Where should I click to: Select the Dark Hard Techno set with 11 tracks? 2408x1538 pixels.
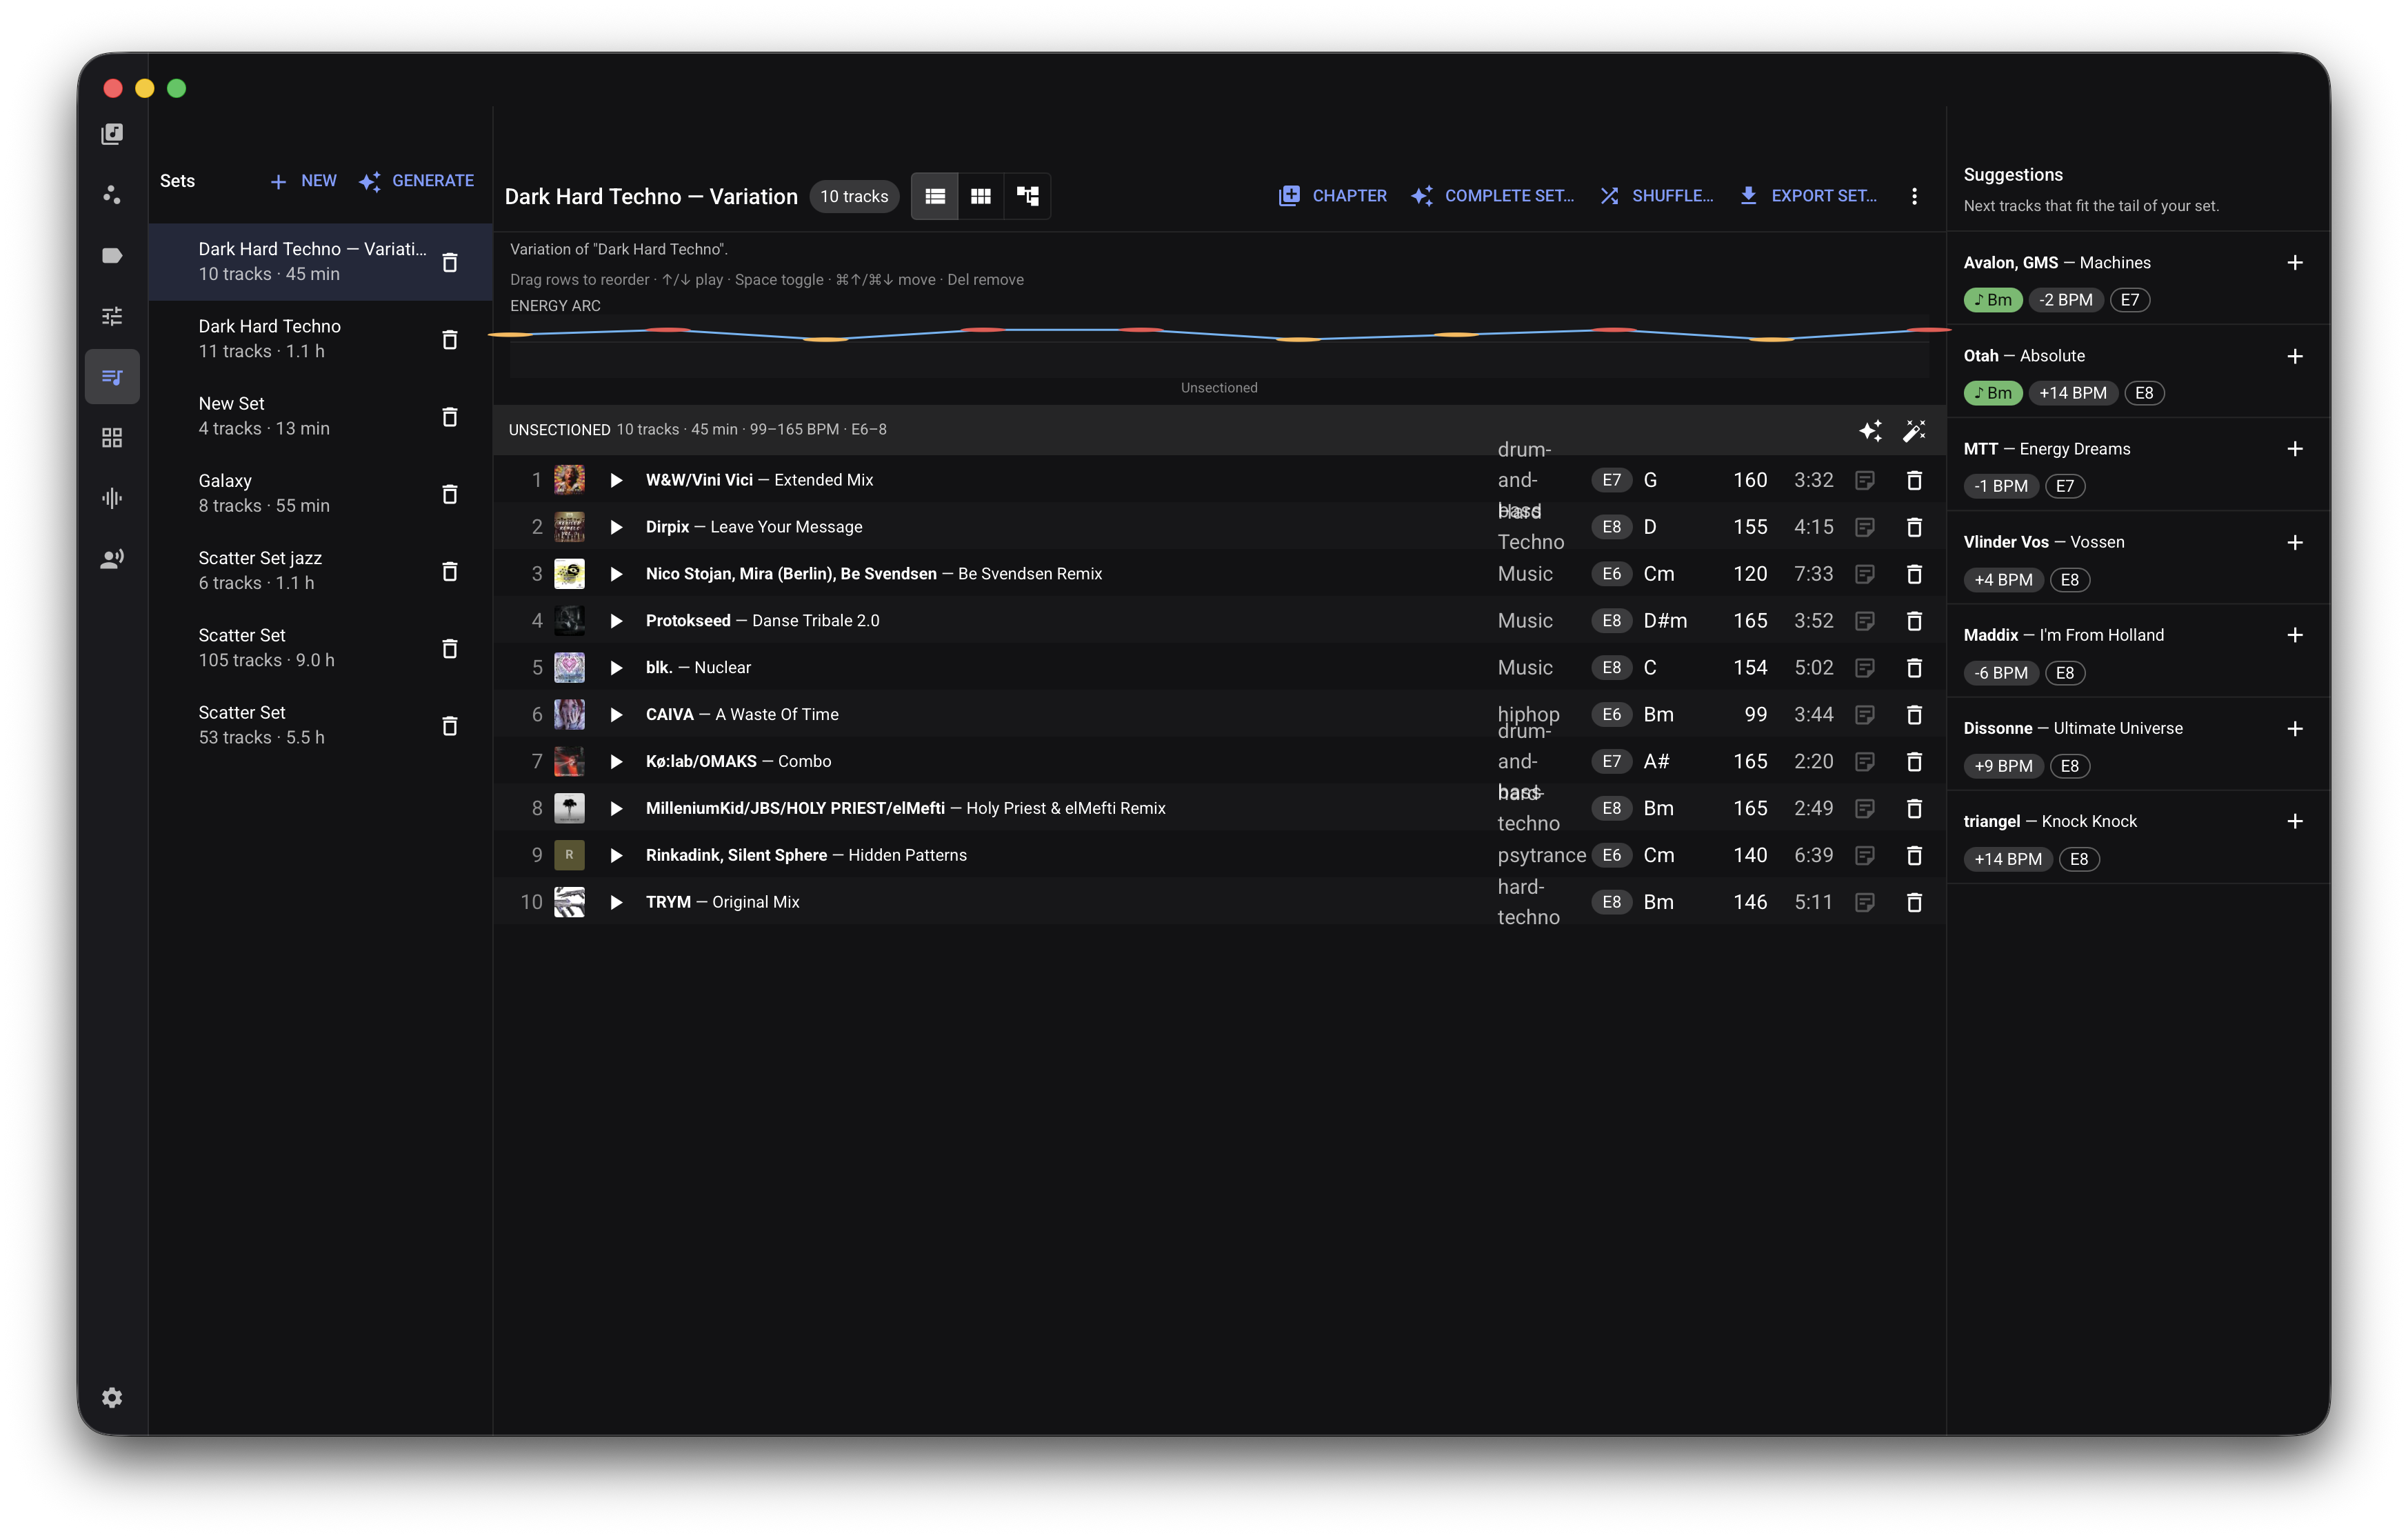320,339
